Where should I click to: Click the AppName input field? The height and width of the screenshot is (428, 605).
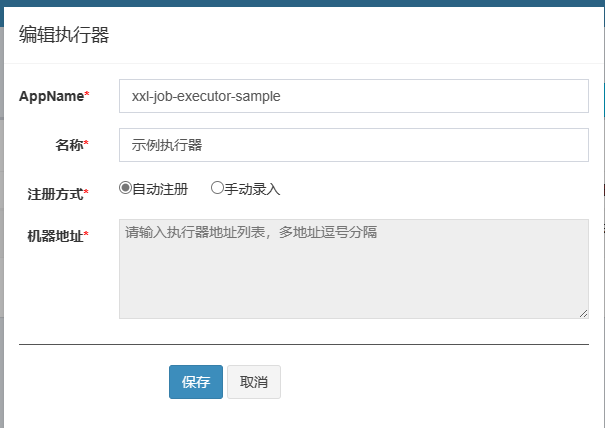[x=353, y=97]
